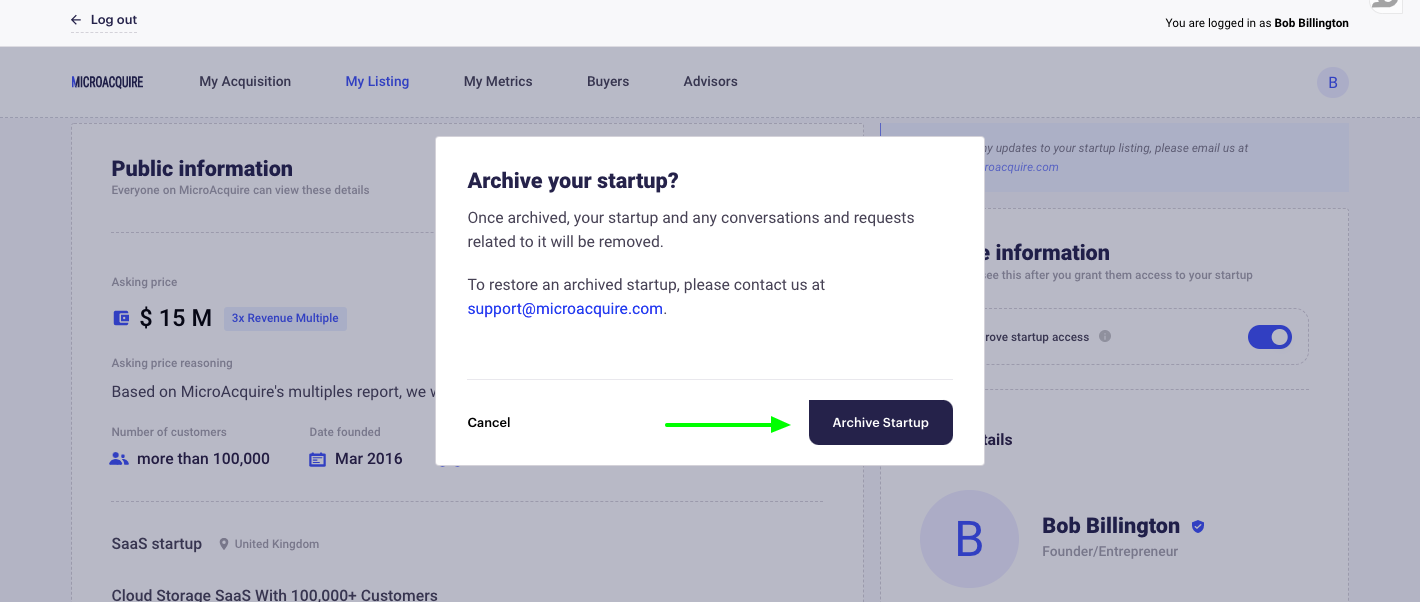Cancel the archive dialog

pyautogui.click(x=489, y=423)
